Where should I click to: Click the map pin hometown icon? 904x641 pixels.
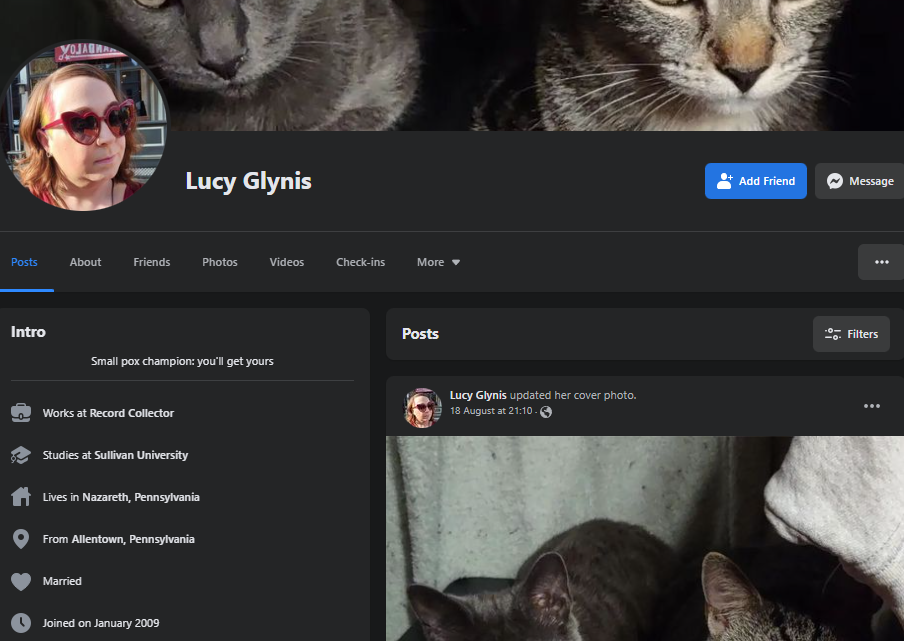(21, 539)
